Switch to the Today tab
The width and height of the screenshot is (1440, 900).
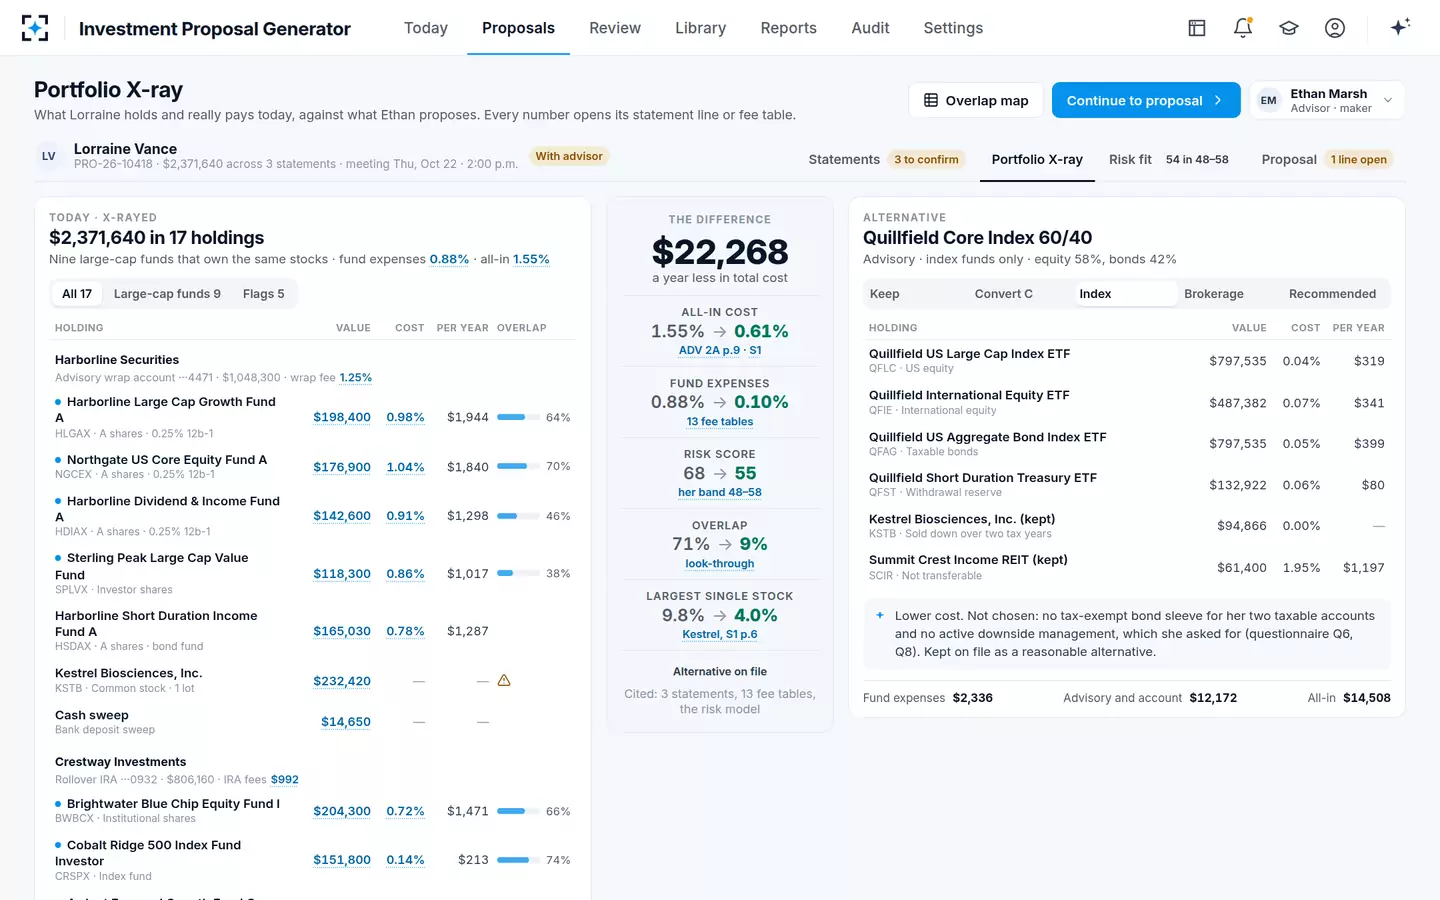pyautogui.click(x=426, y=28)
